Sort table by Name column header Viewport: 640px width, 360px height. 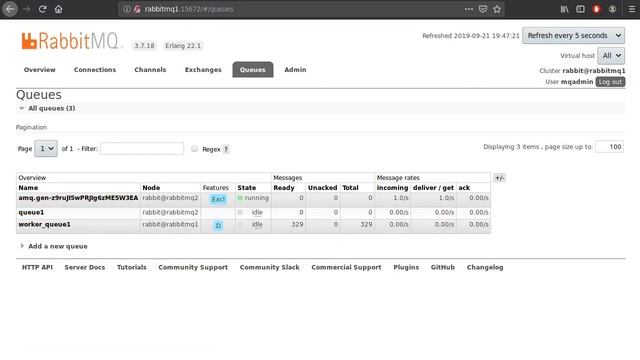pyautogui.click(x=28, y=188)
